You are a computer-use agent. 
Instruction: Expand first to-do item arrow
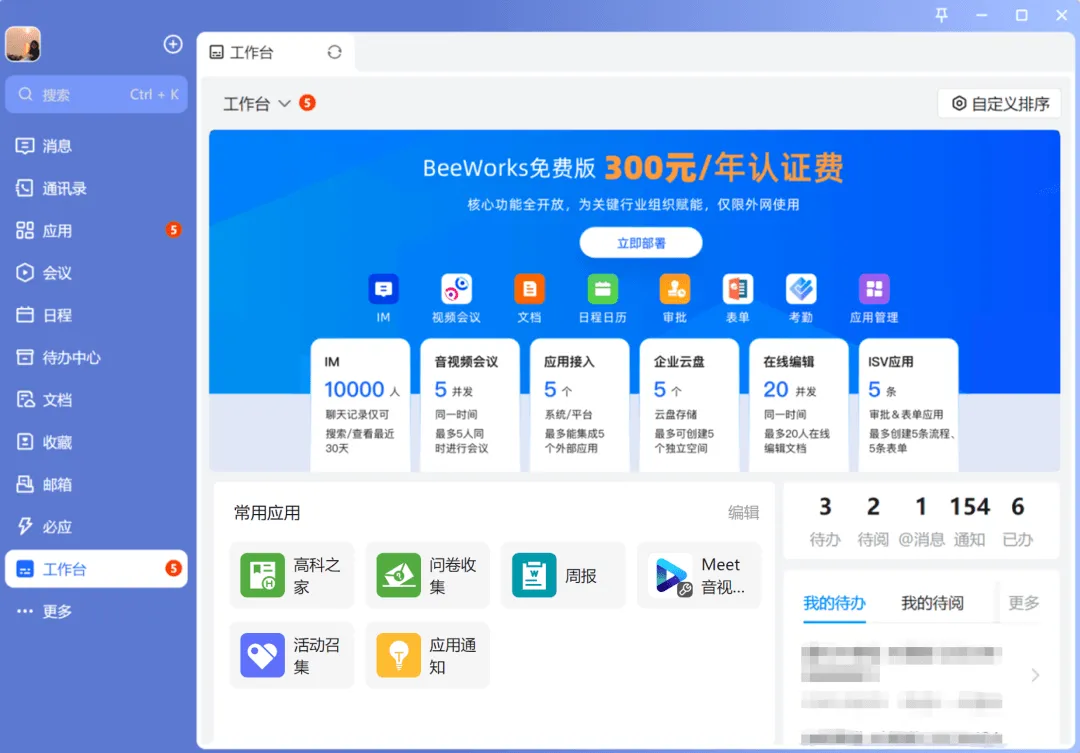pyautogui.click(x=1035, y=675)
